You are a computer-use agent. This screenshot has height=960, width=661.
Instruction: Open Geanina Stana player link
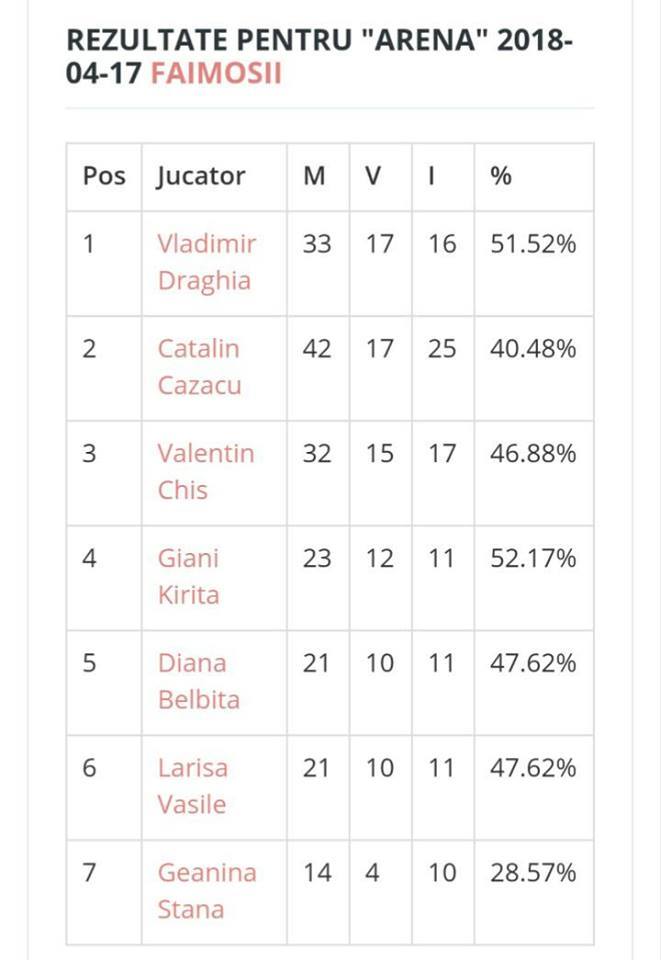click(x=207, y=890)
